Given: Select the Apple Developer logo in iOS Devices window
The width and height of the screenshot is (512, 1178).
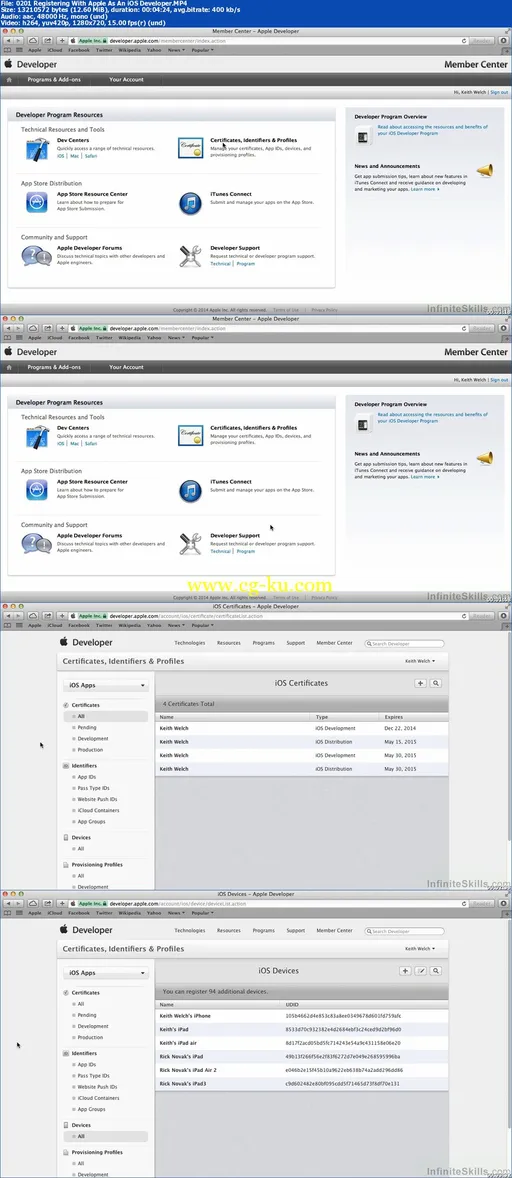Looking at the screenshot, I should (86, 930).
